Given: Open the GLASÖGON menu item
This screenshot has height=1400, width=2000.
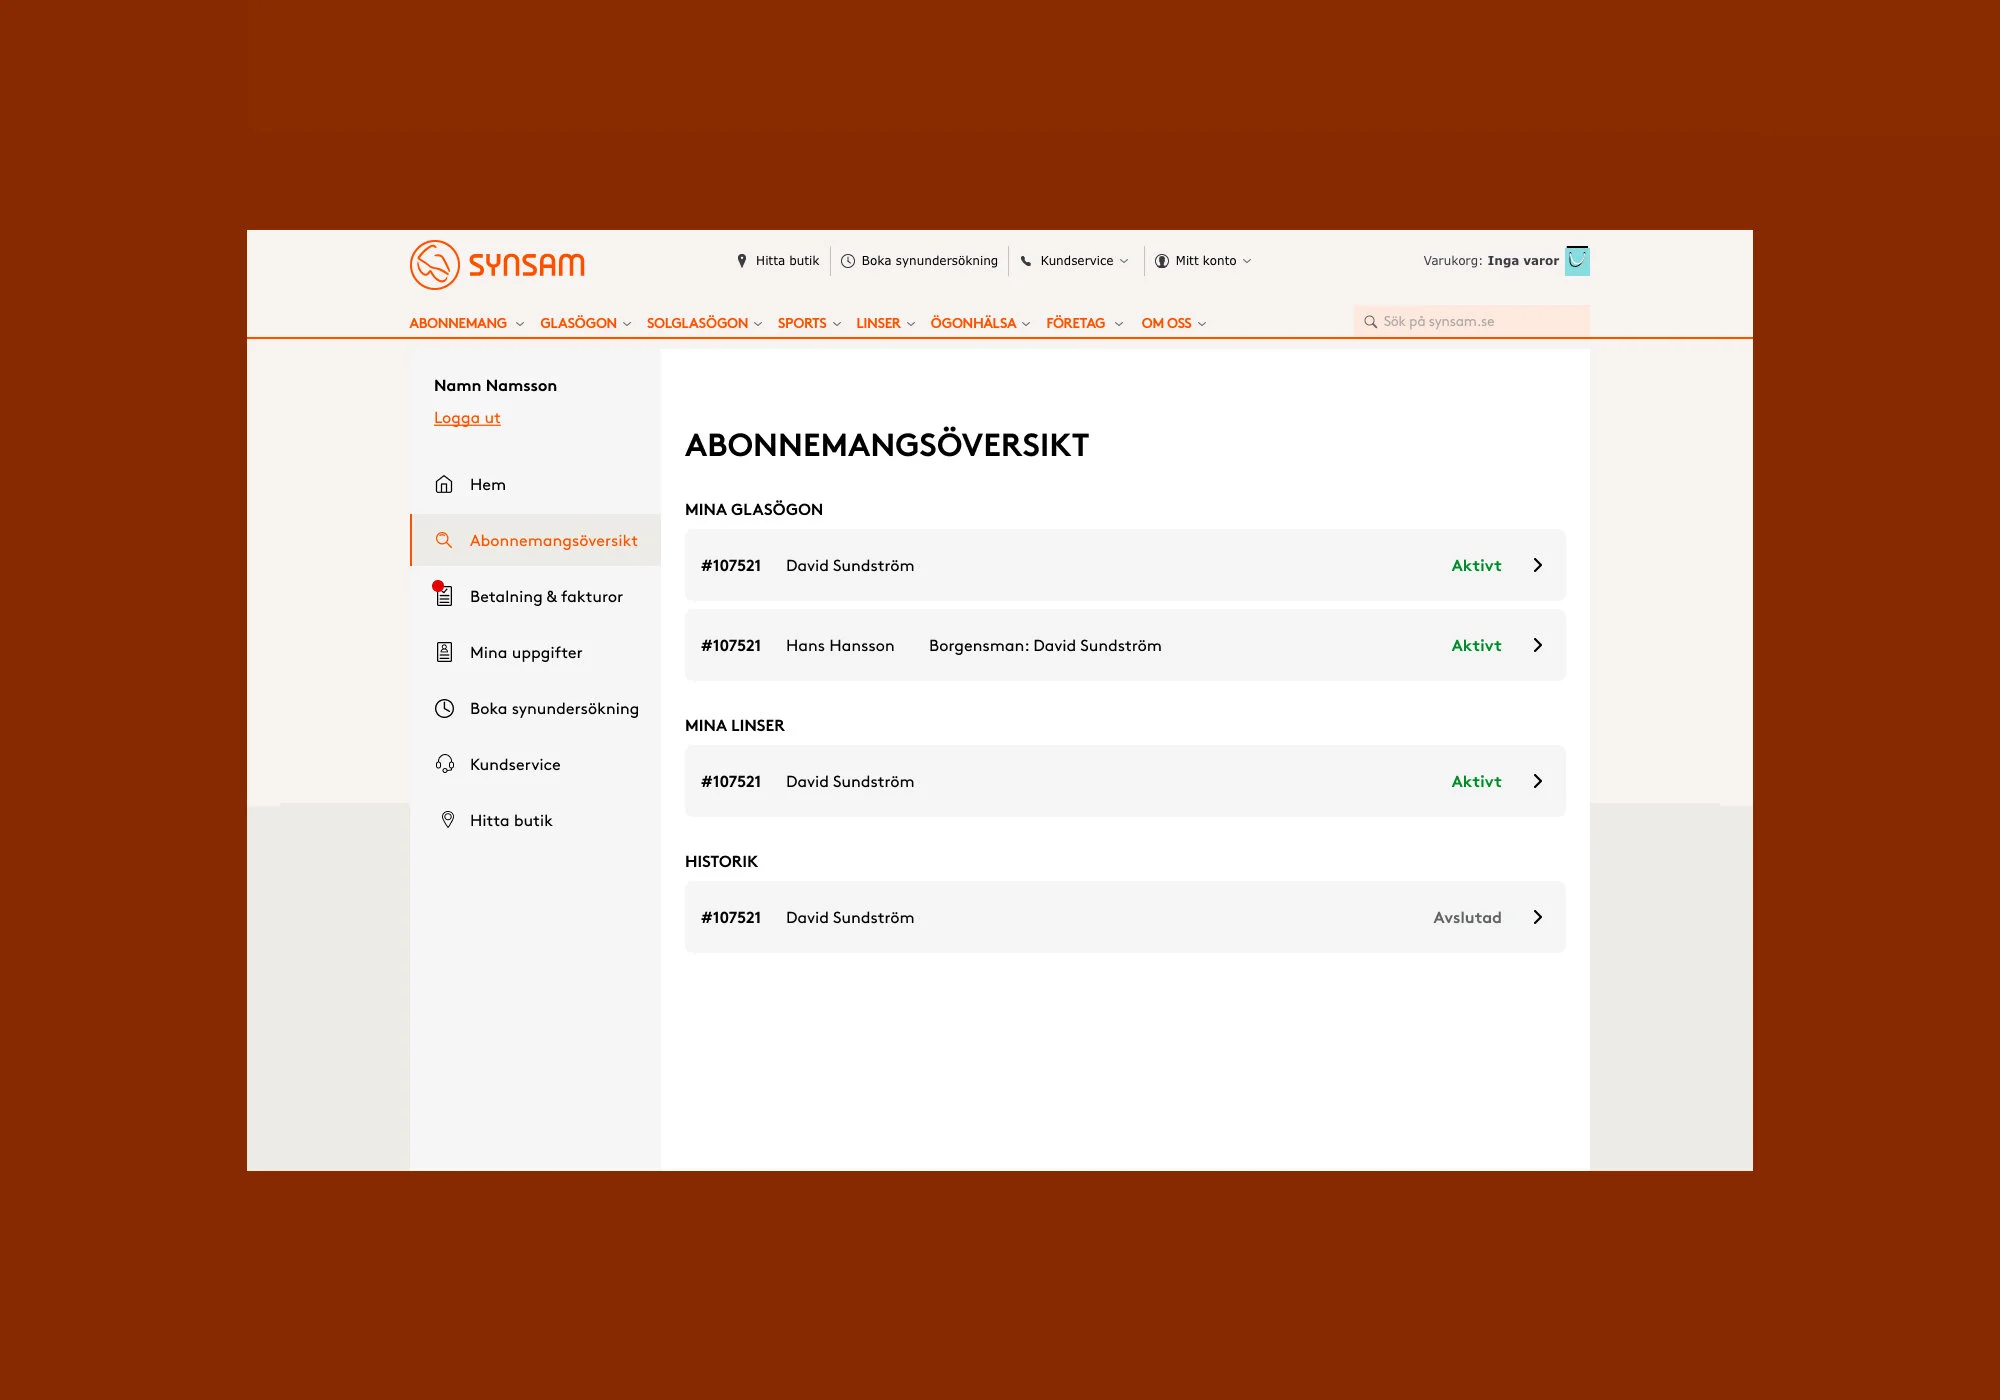Looking at the screenshot, I should tap(585, 323).
